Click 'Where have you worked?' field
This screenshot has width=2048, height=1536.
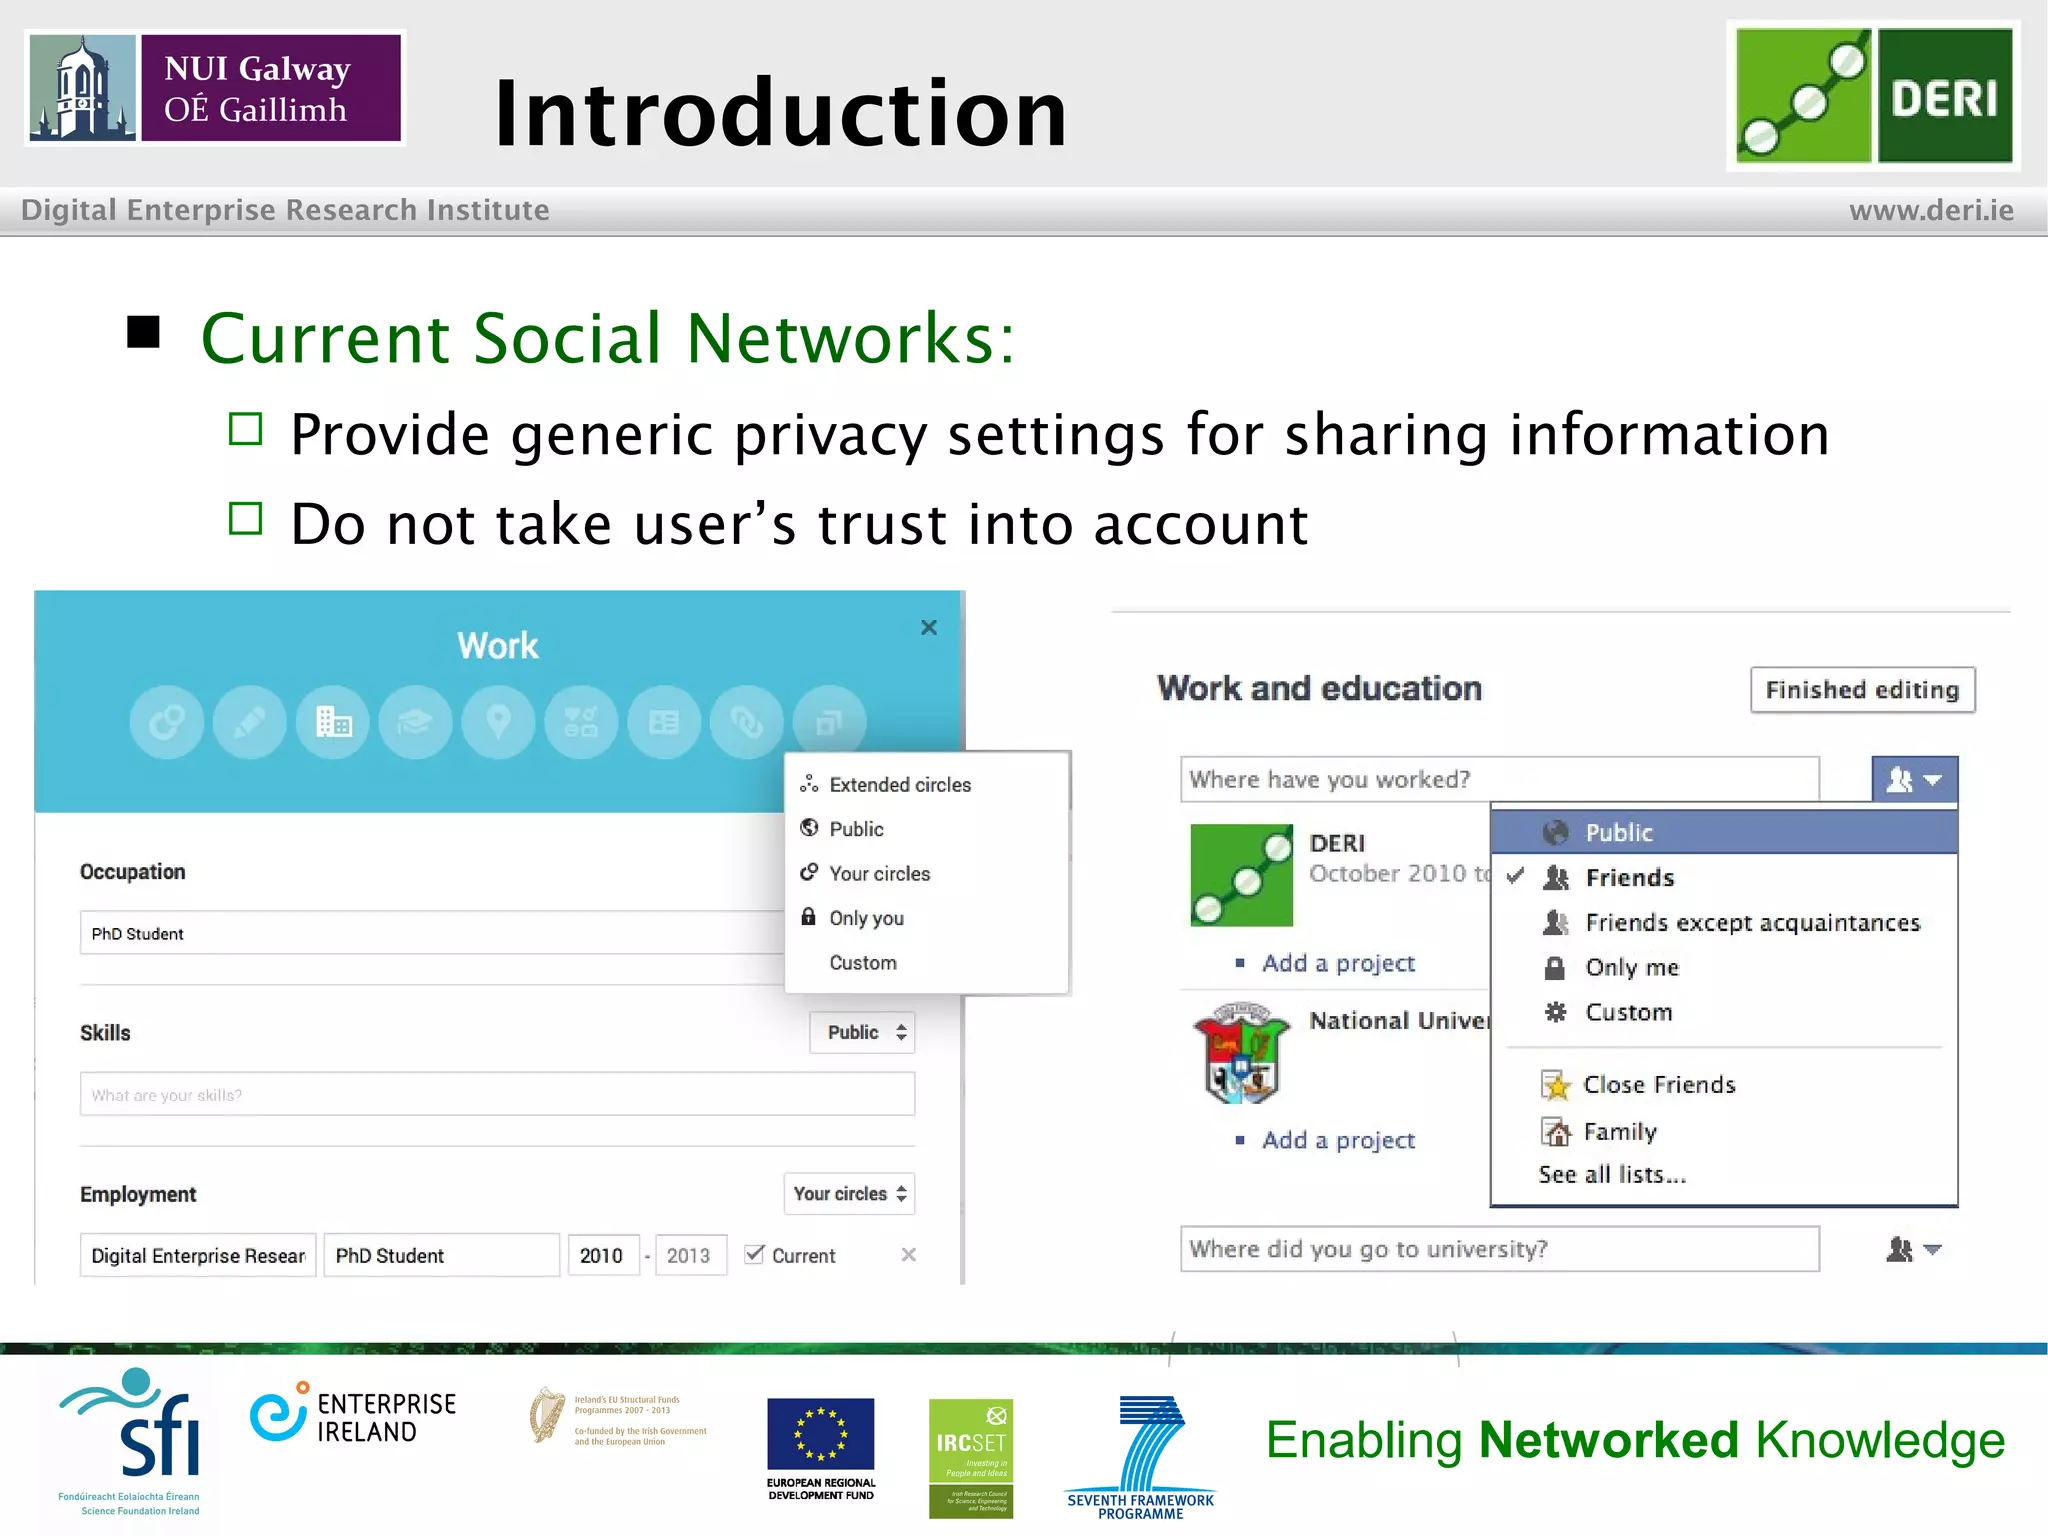(x=1499, y=779)
